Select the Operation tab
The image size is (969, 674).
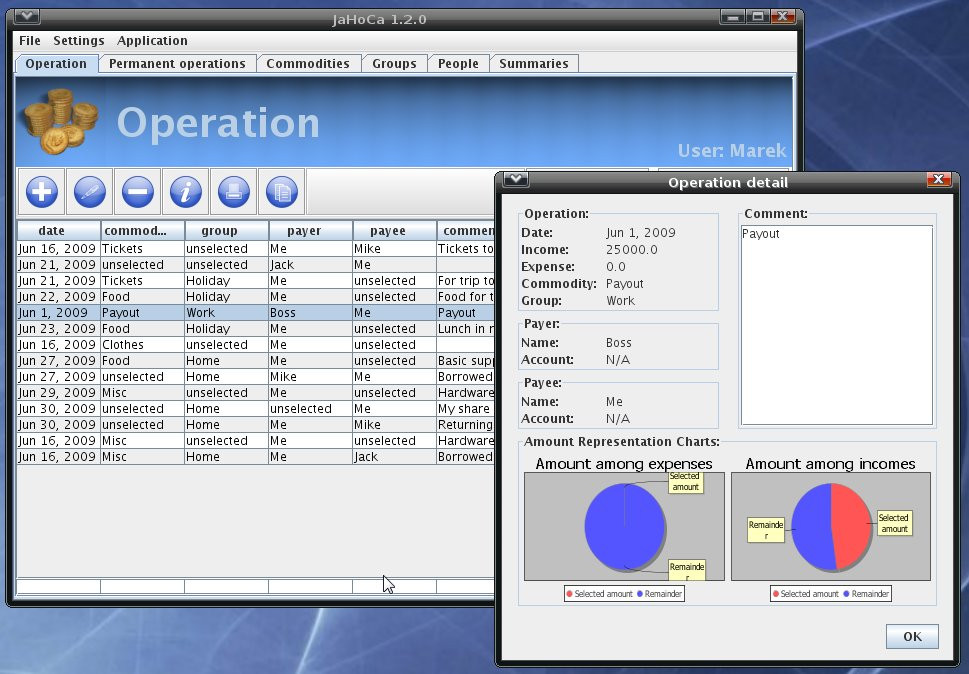tap(56, 64)
